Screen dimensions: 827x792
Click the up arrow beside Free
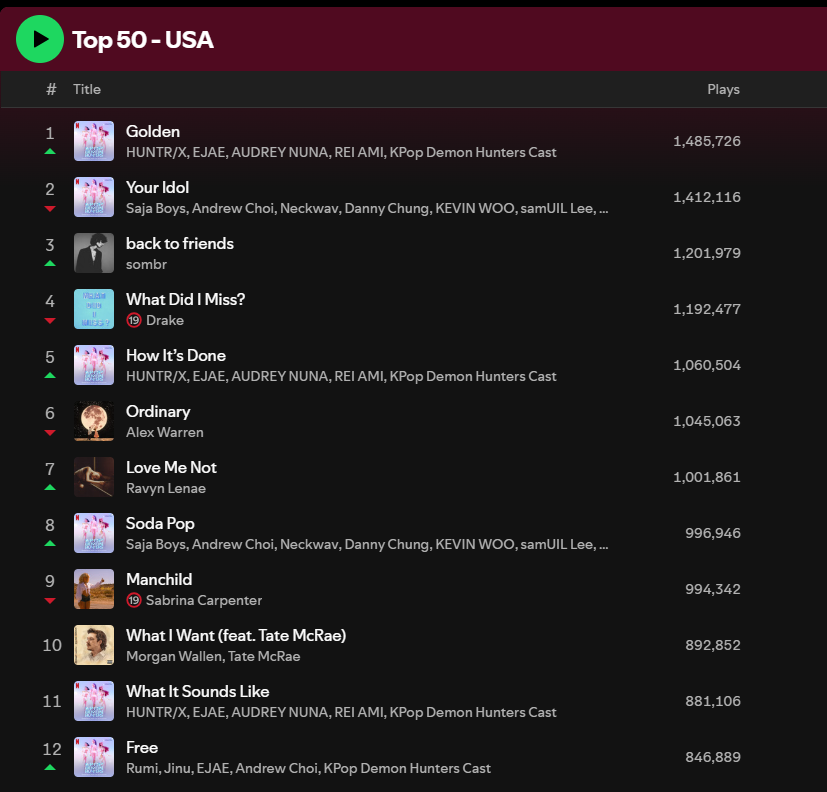point(49,767)
